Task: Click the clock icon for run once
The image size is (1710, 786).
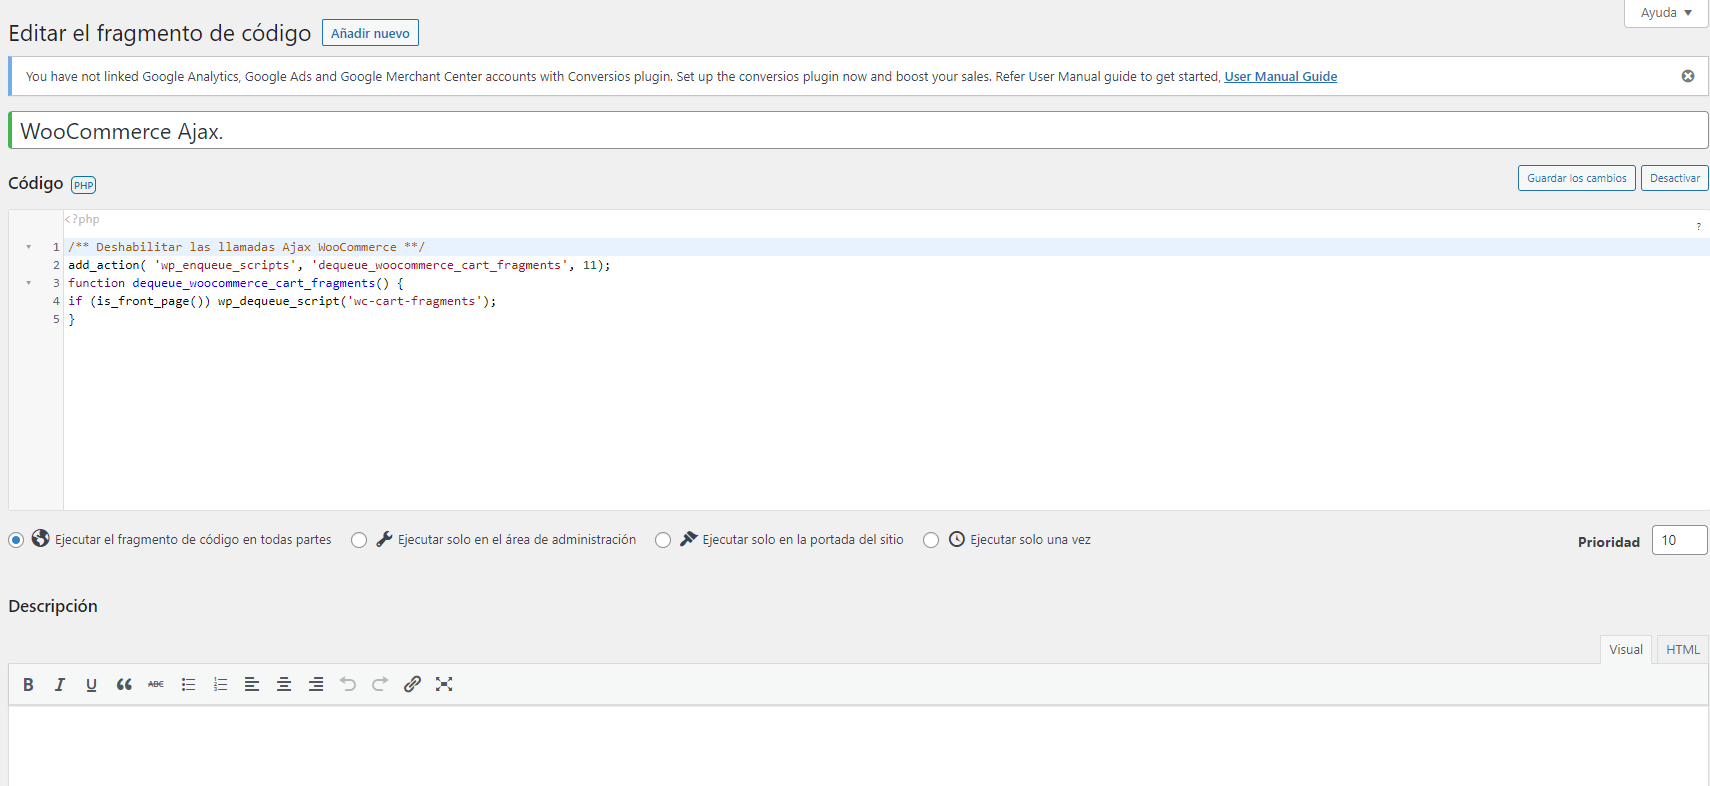Action: 957,539
